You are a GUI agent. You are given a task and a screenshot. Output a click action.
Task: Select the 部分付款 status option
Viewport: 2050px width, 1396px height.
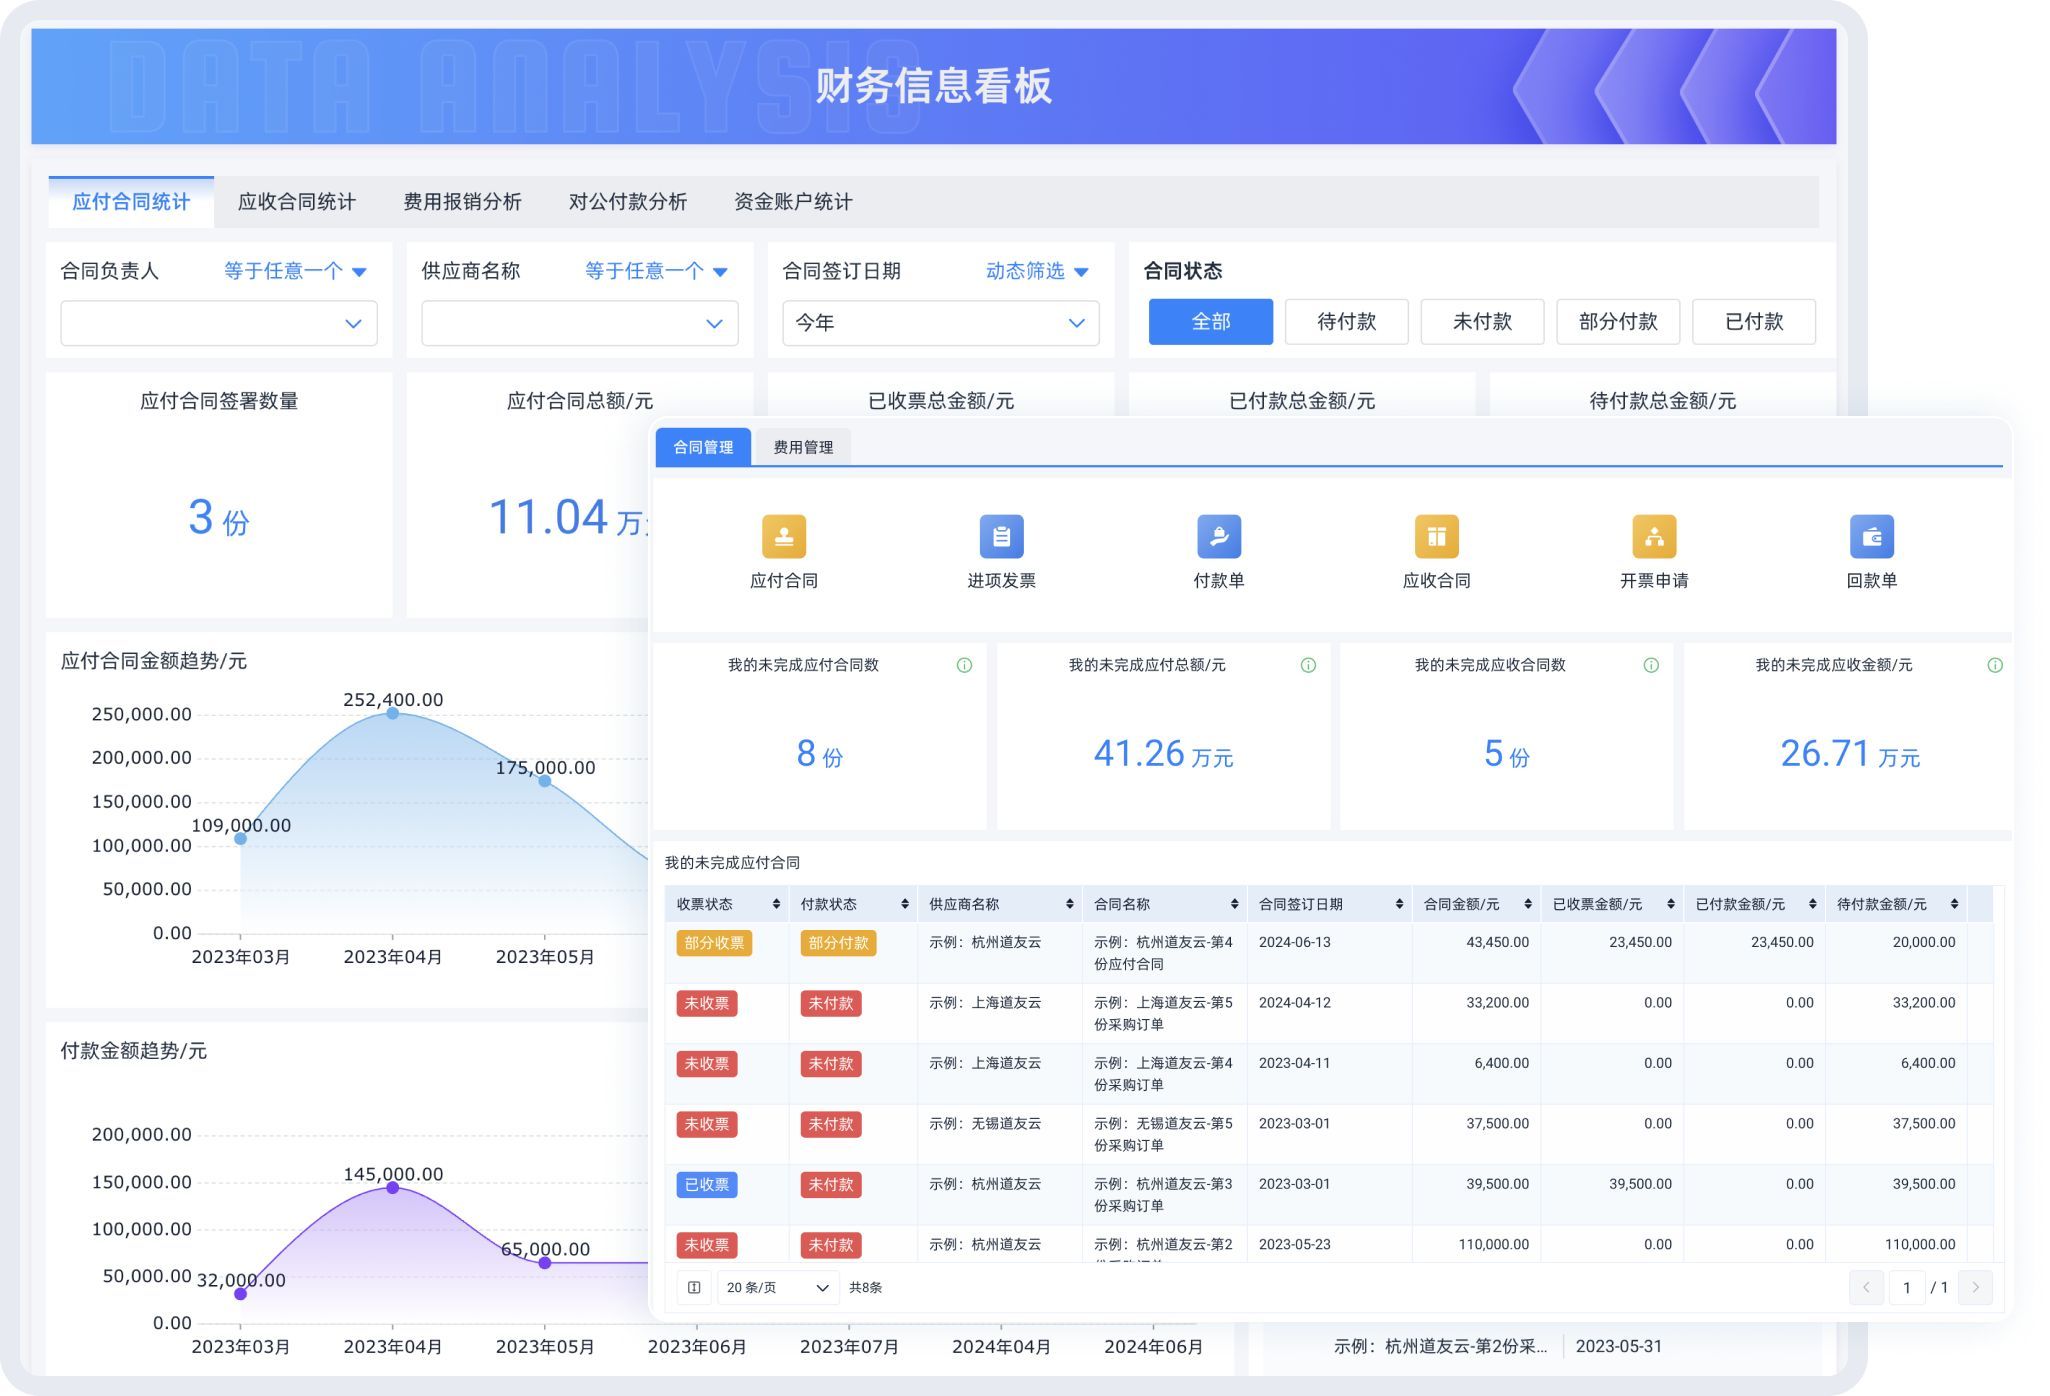pyautogui.click(x=1617, y=322)
